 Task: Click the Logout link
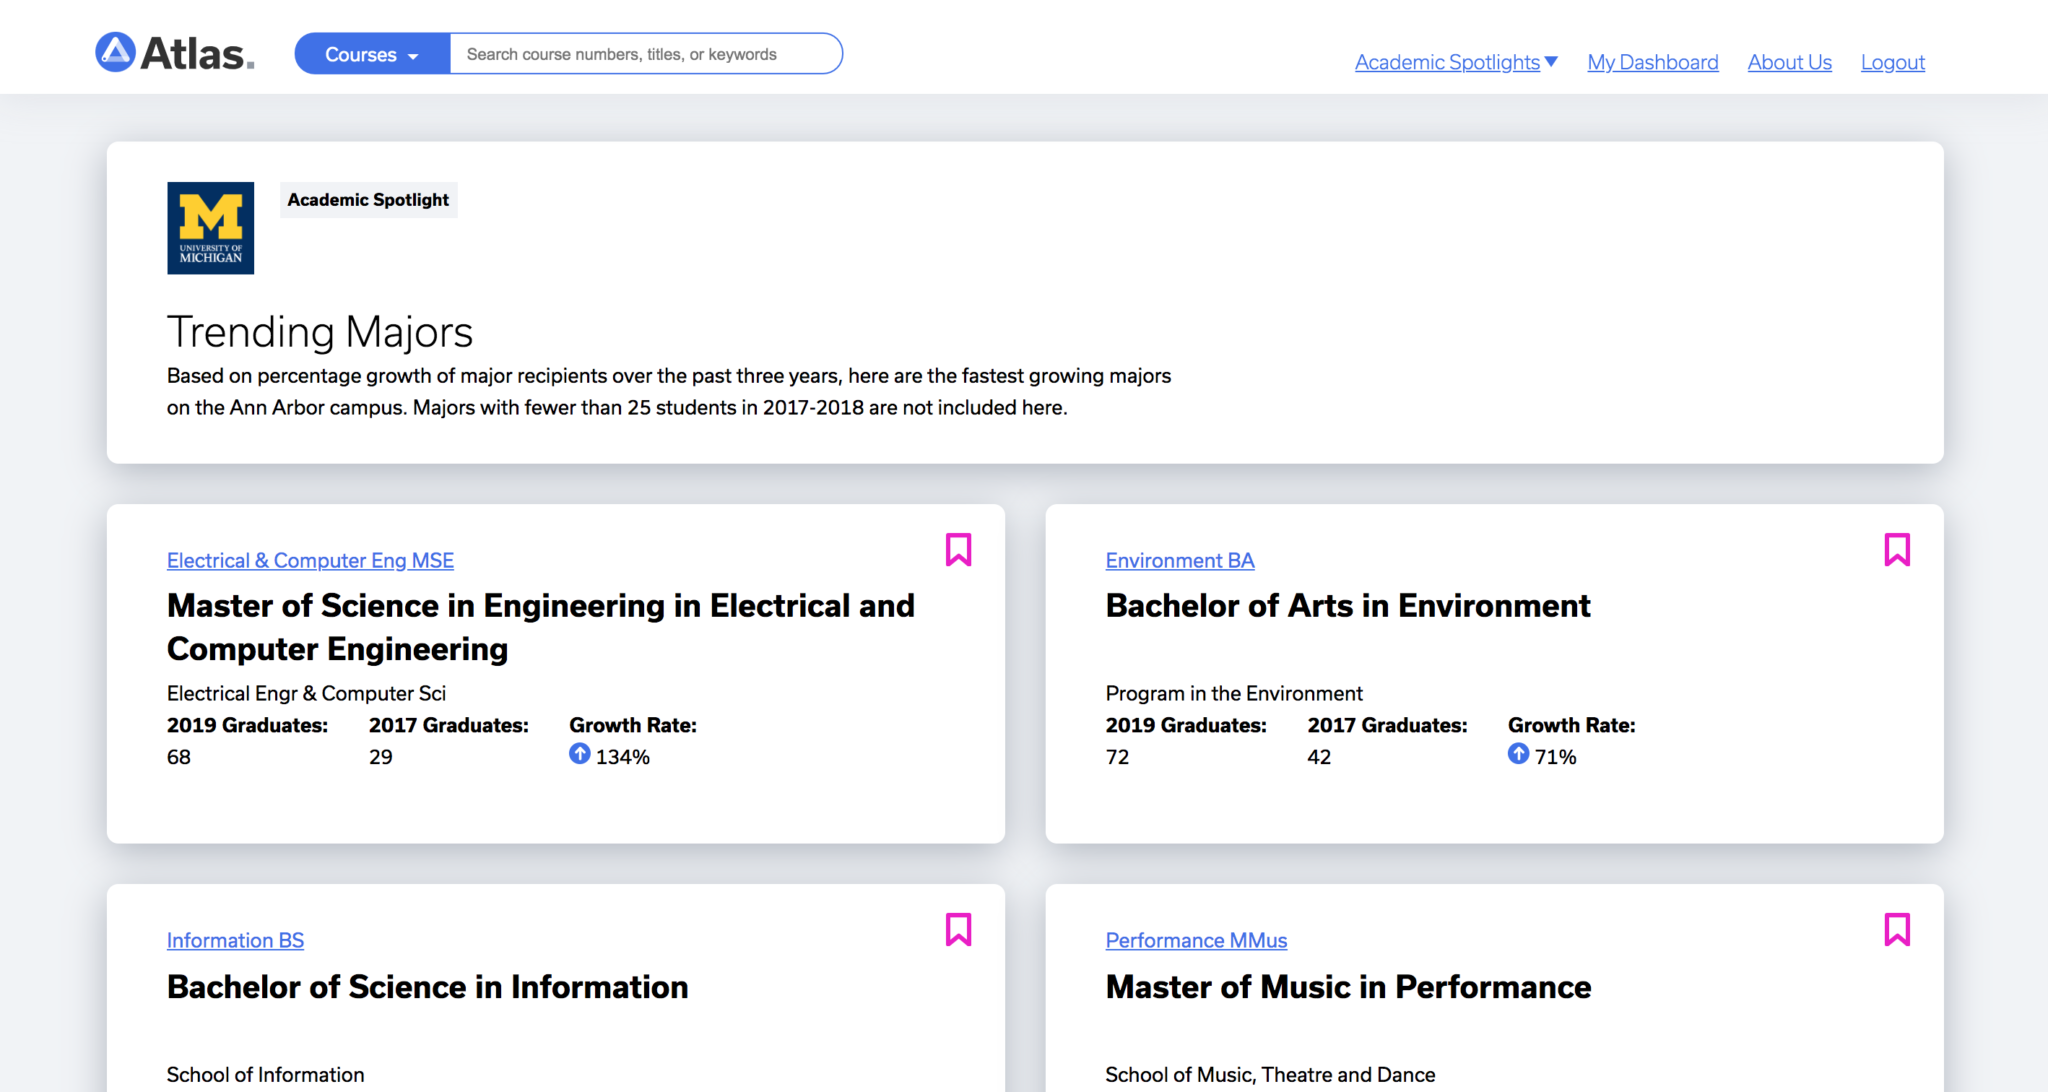tap(1892, 61)
